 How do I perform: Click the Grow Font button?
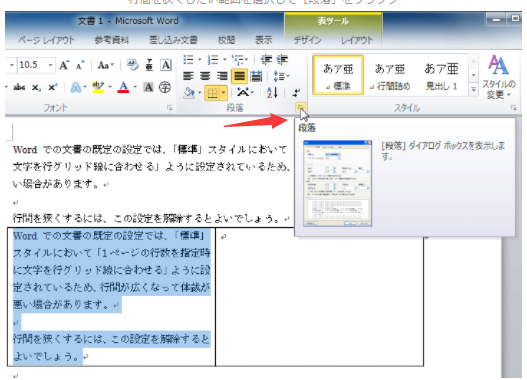point(64,65)
